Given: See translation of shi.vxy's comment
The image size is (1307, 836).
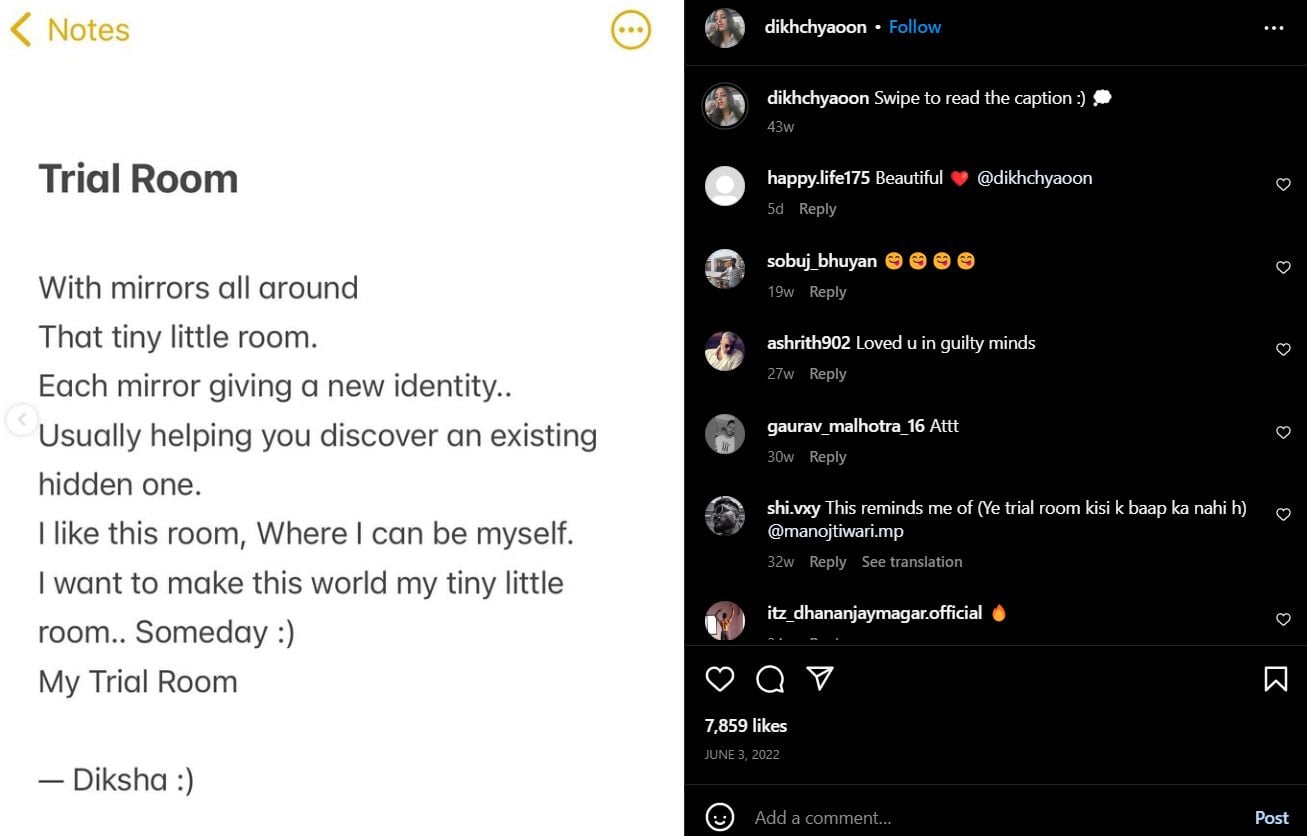Looking at the screenshot, I should [x=911, y=561].
